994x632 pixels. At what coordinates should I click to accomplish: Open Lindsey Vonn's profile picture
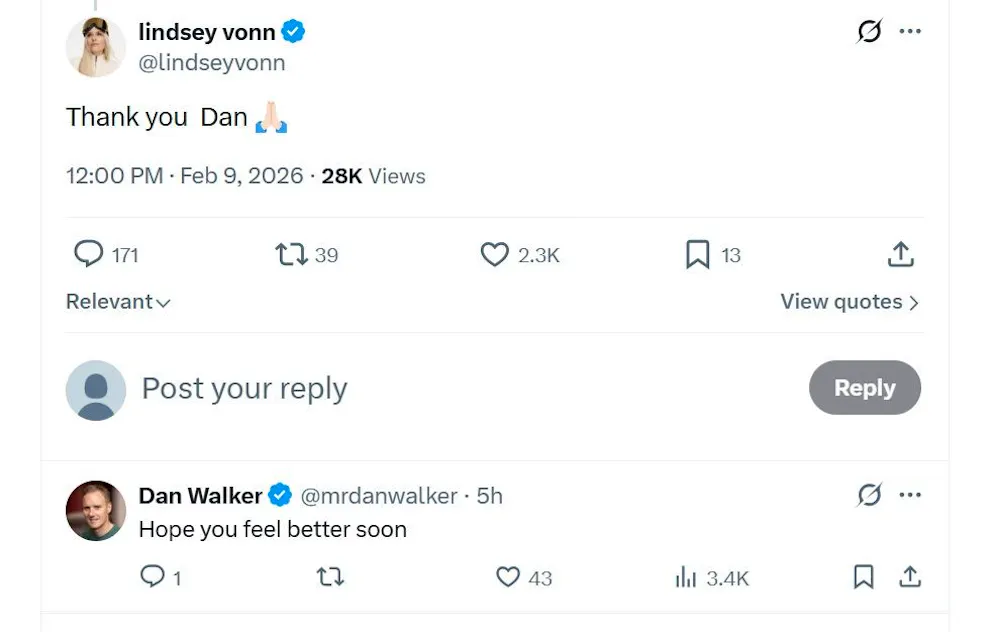pos(95,46)
